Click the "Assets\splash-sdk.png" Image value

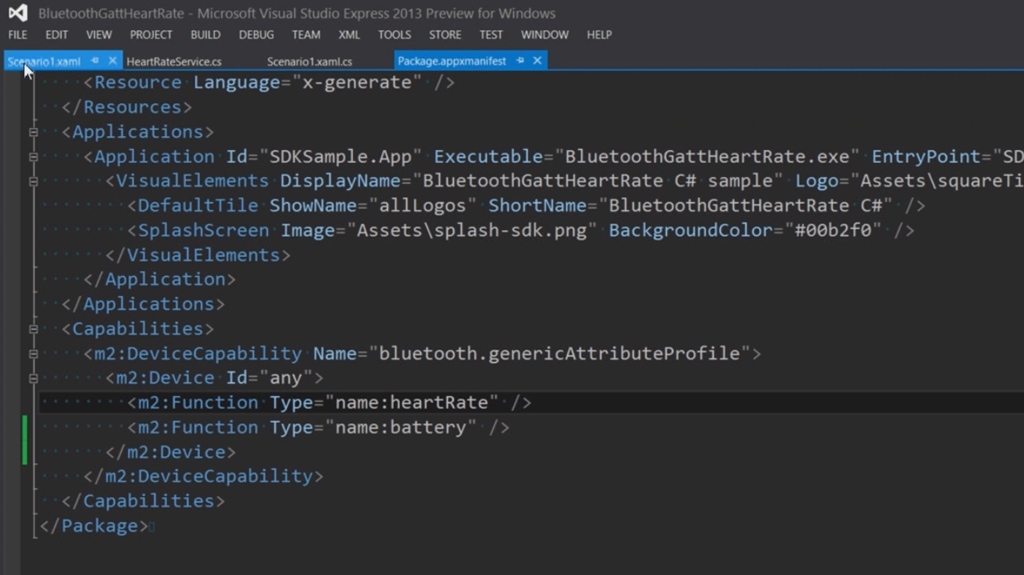pyautogui.click(x=472, y=230)
